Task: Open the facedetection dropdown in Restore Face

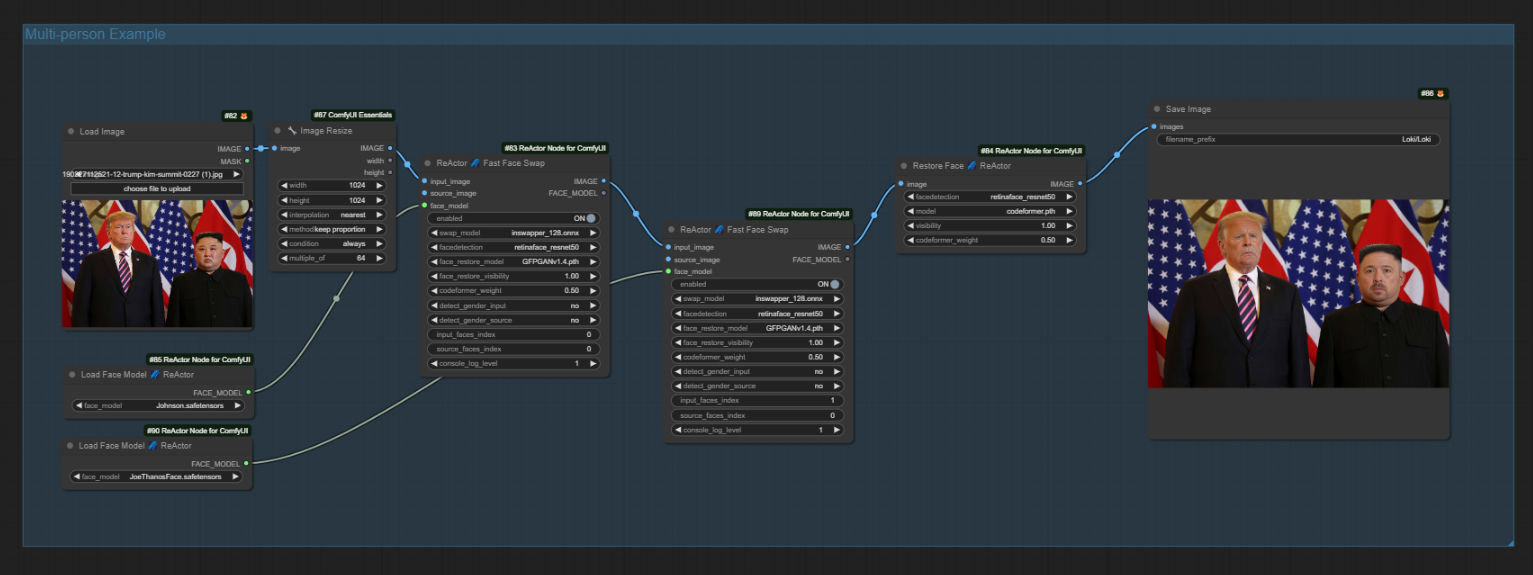Action: tap(990, 197)
